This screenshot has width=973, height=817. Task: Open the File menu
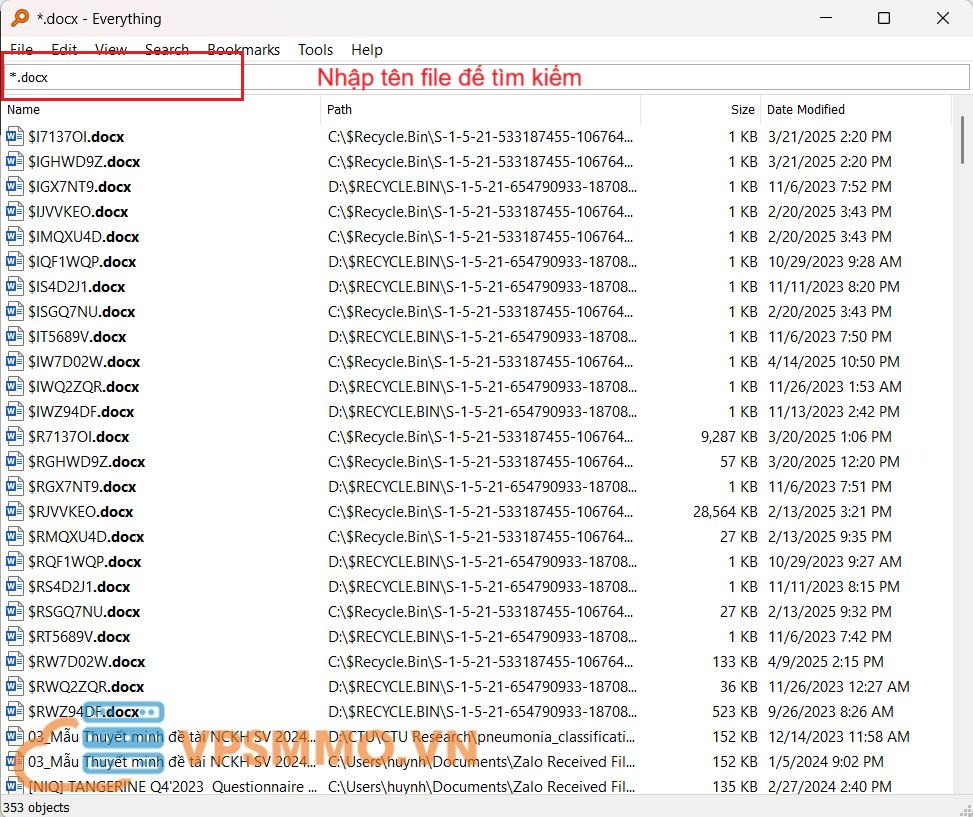[21, 49]
